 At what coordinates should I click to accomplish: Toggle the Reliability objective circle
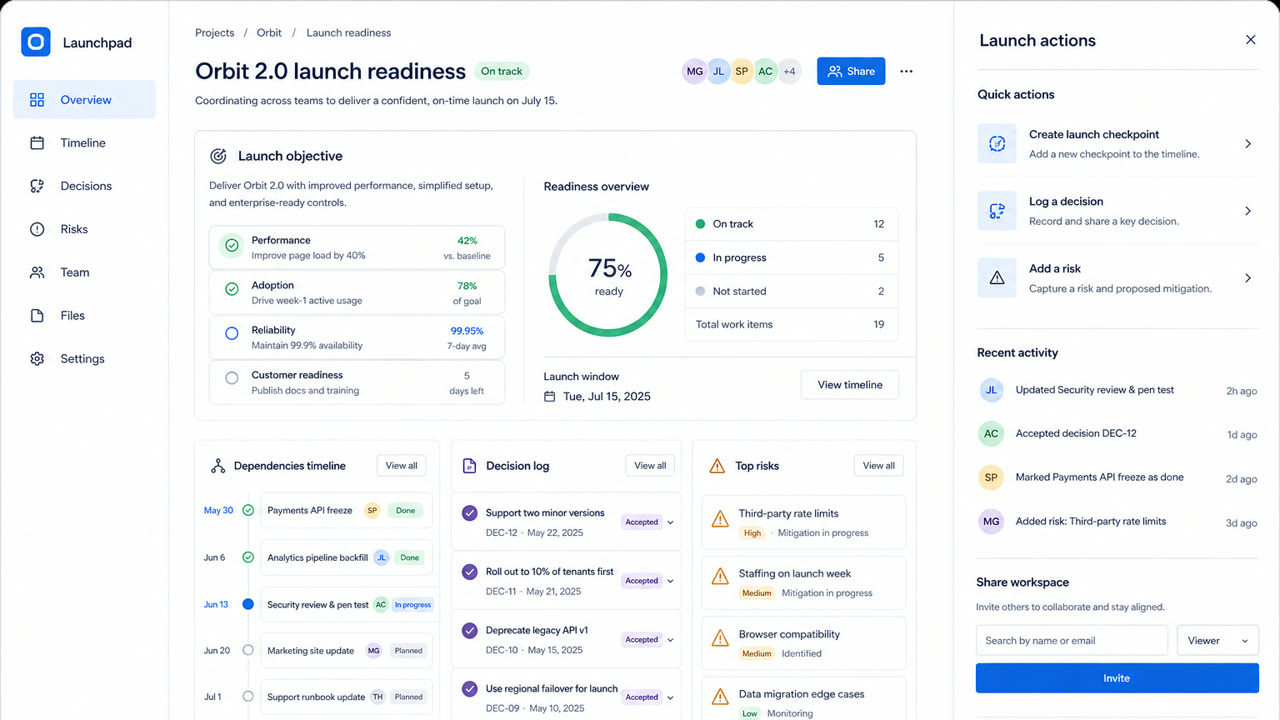[x=232, y=334]
